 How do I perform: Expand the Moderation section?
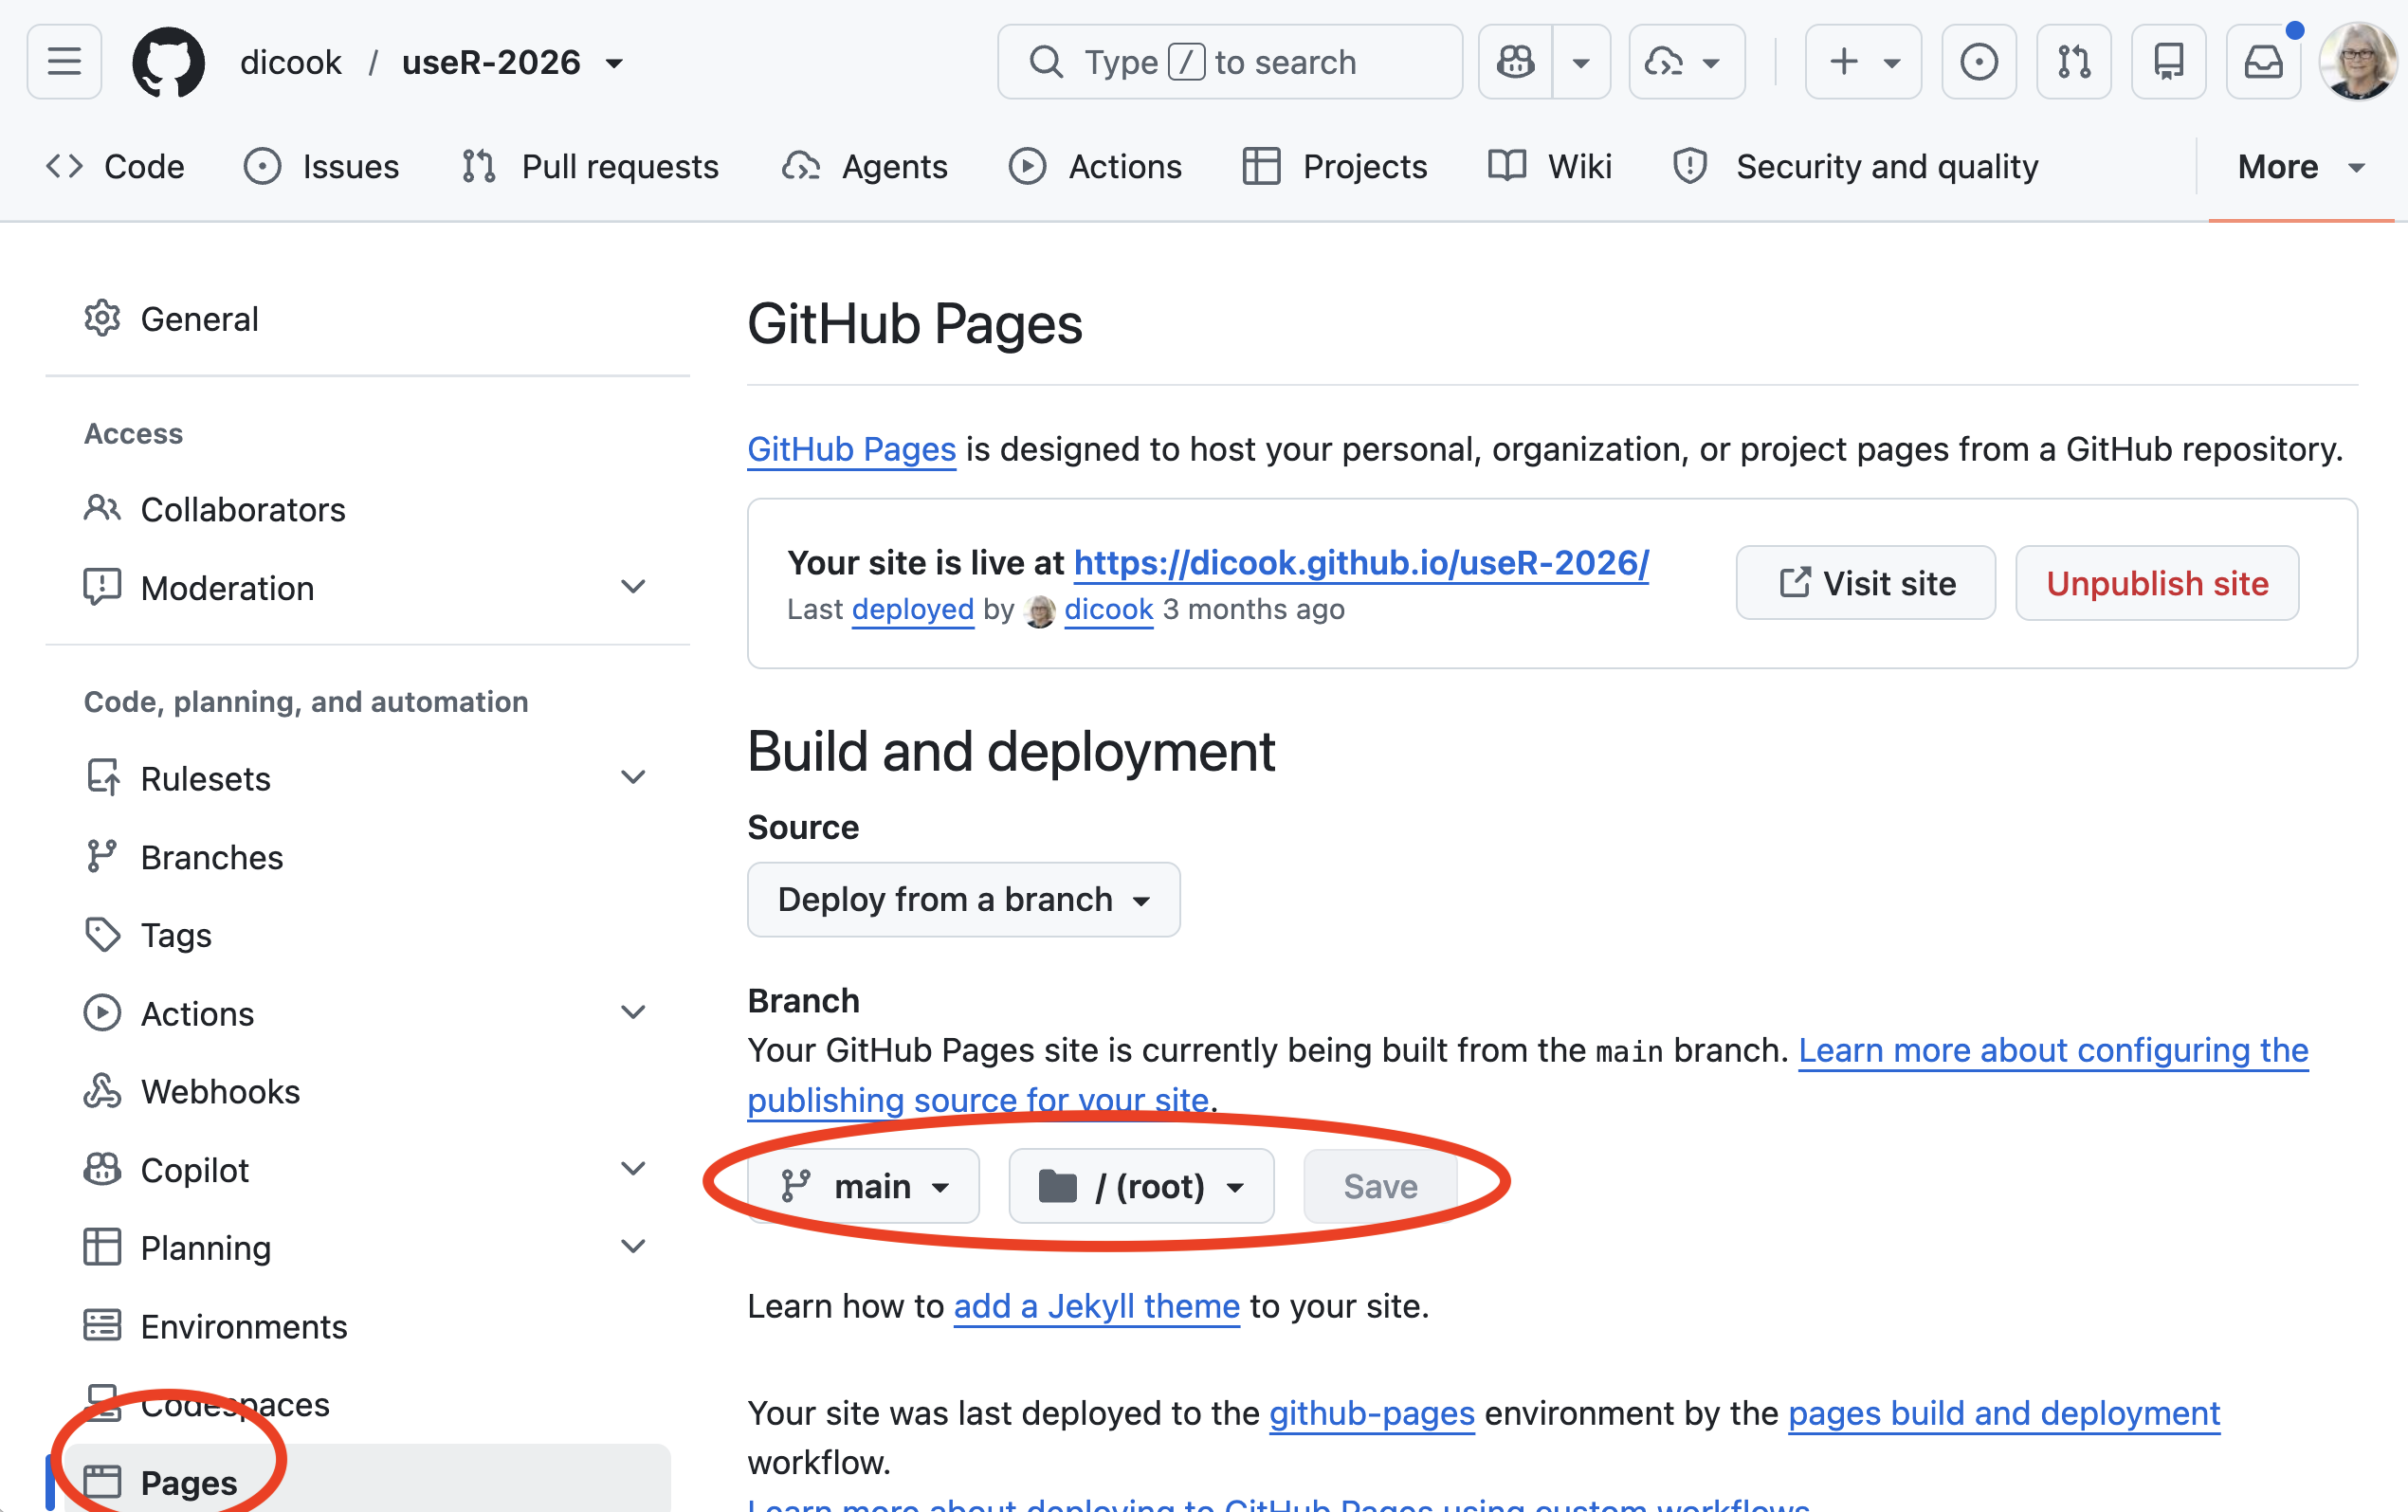633,587
